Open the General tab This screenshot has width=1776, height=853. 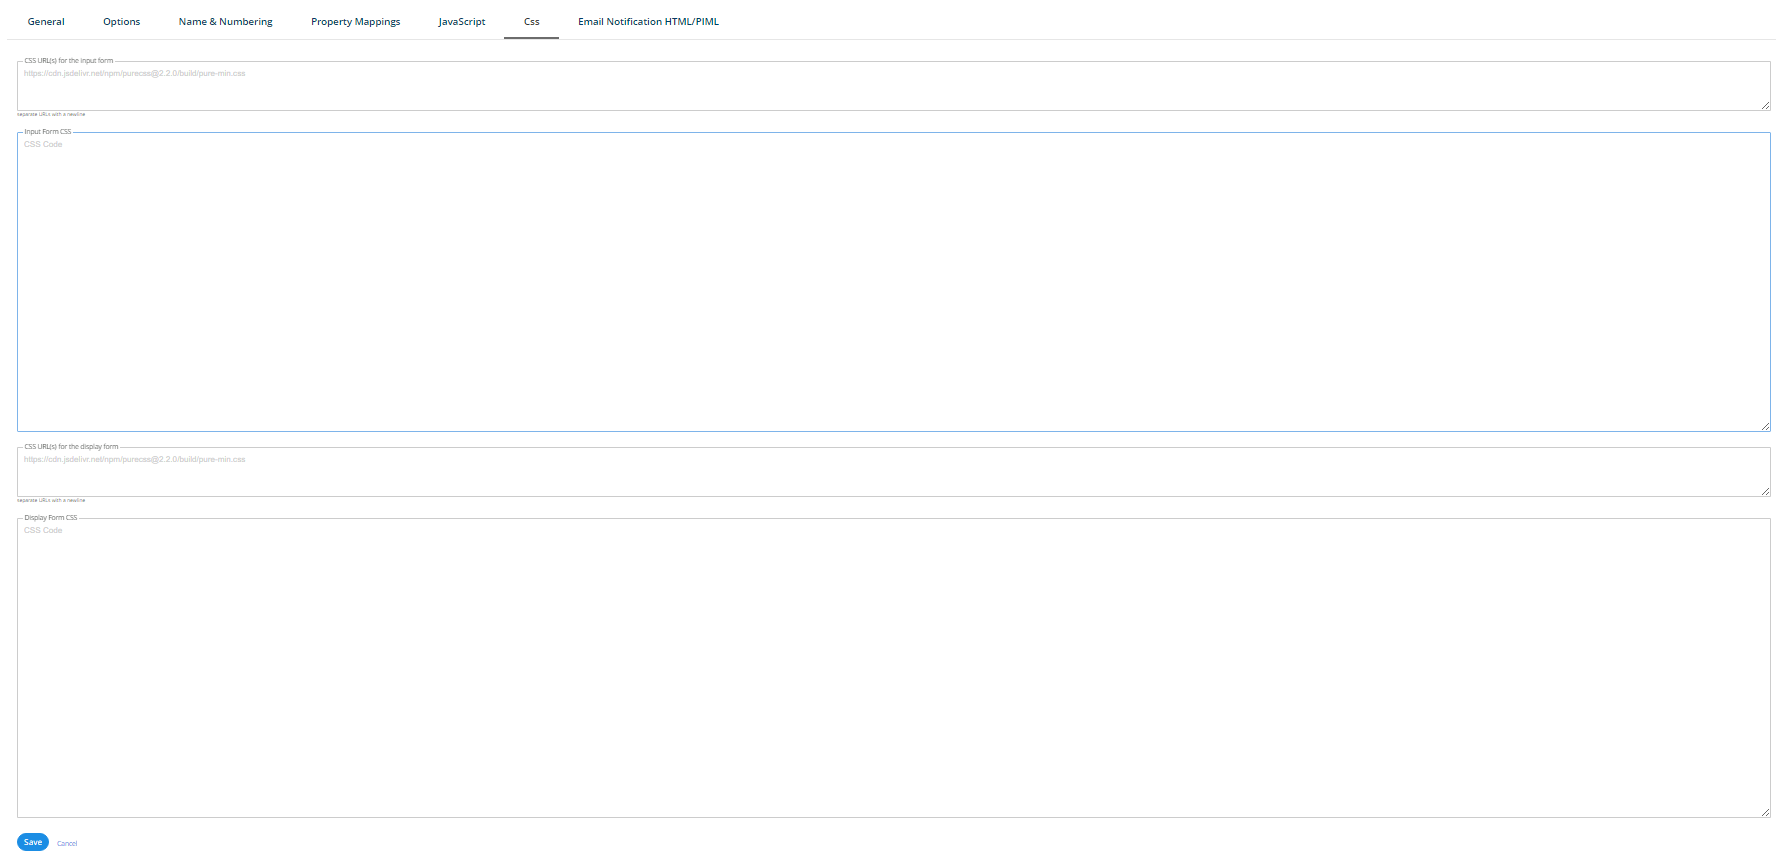pyautogui.click(x=46, y=21)
